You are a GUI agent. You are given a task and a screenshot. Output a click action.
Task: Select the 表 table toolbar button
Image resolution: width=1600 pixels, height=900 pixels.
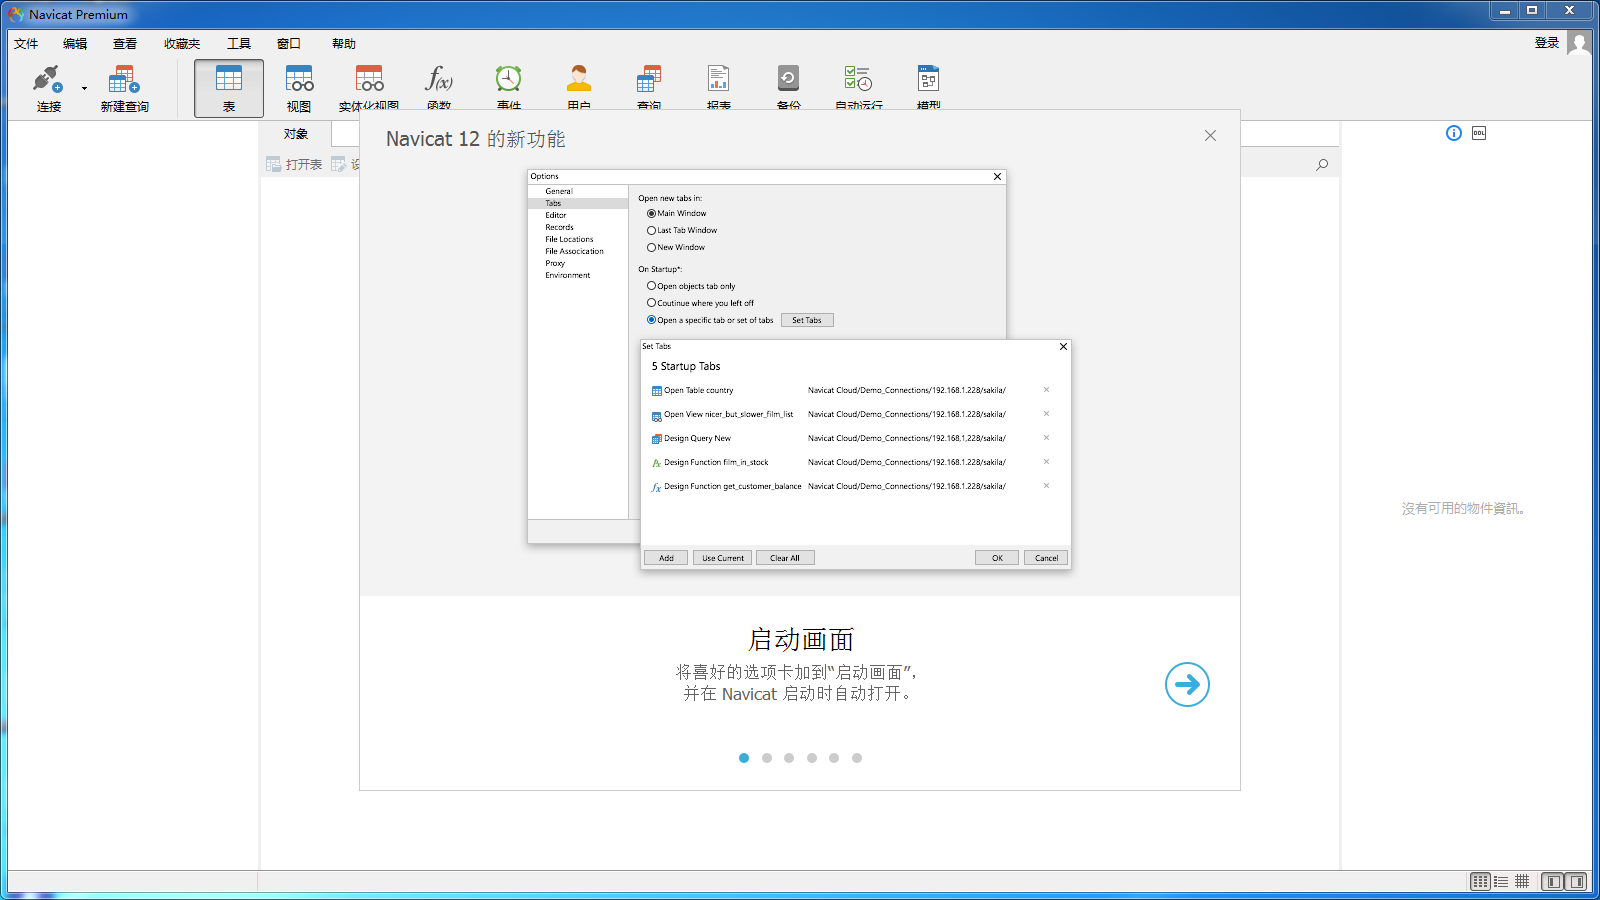pos(229,88)
